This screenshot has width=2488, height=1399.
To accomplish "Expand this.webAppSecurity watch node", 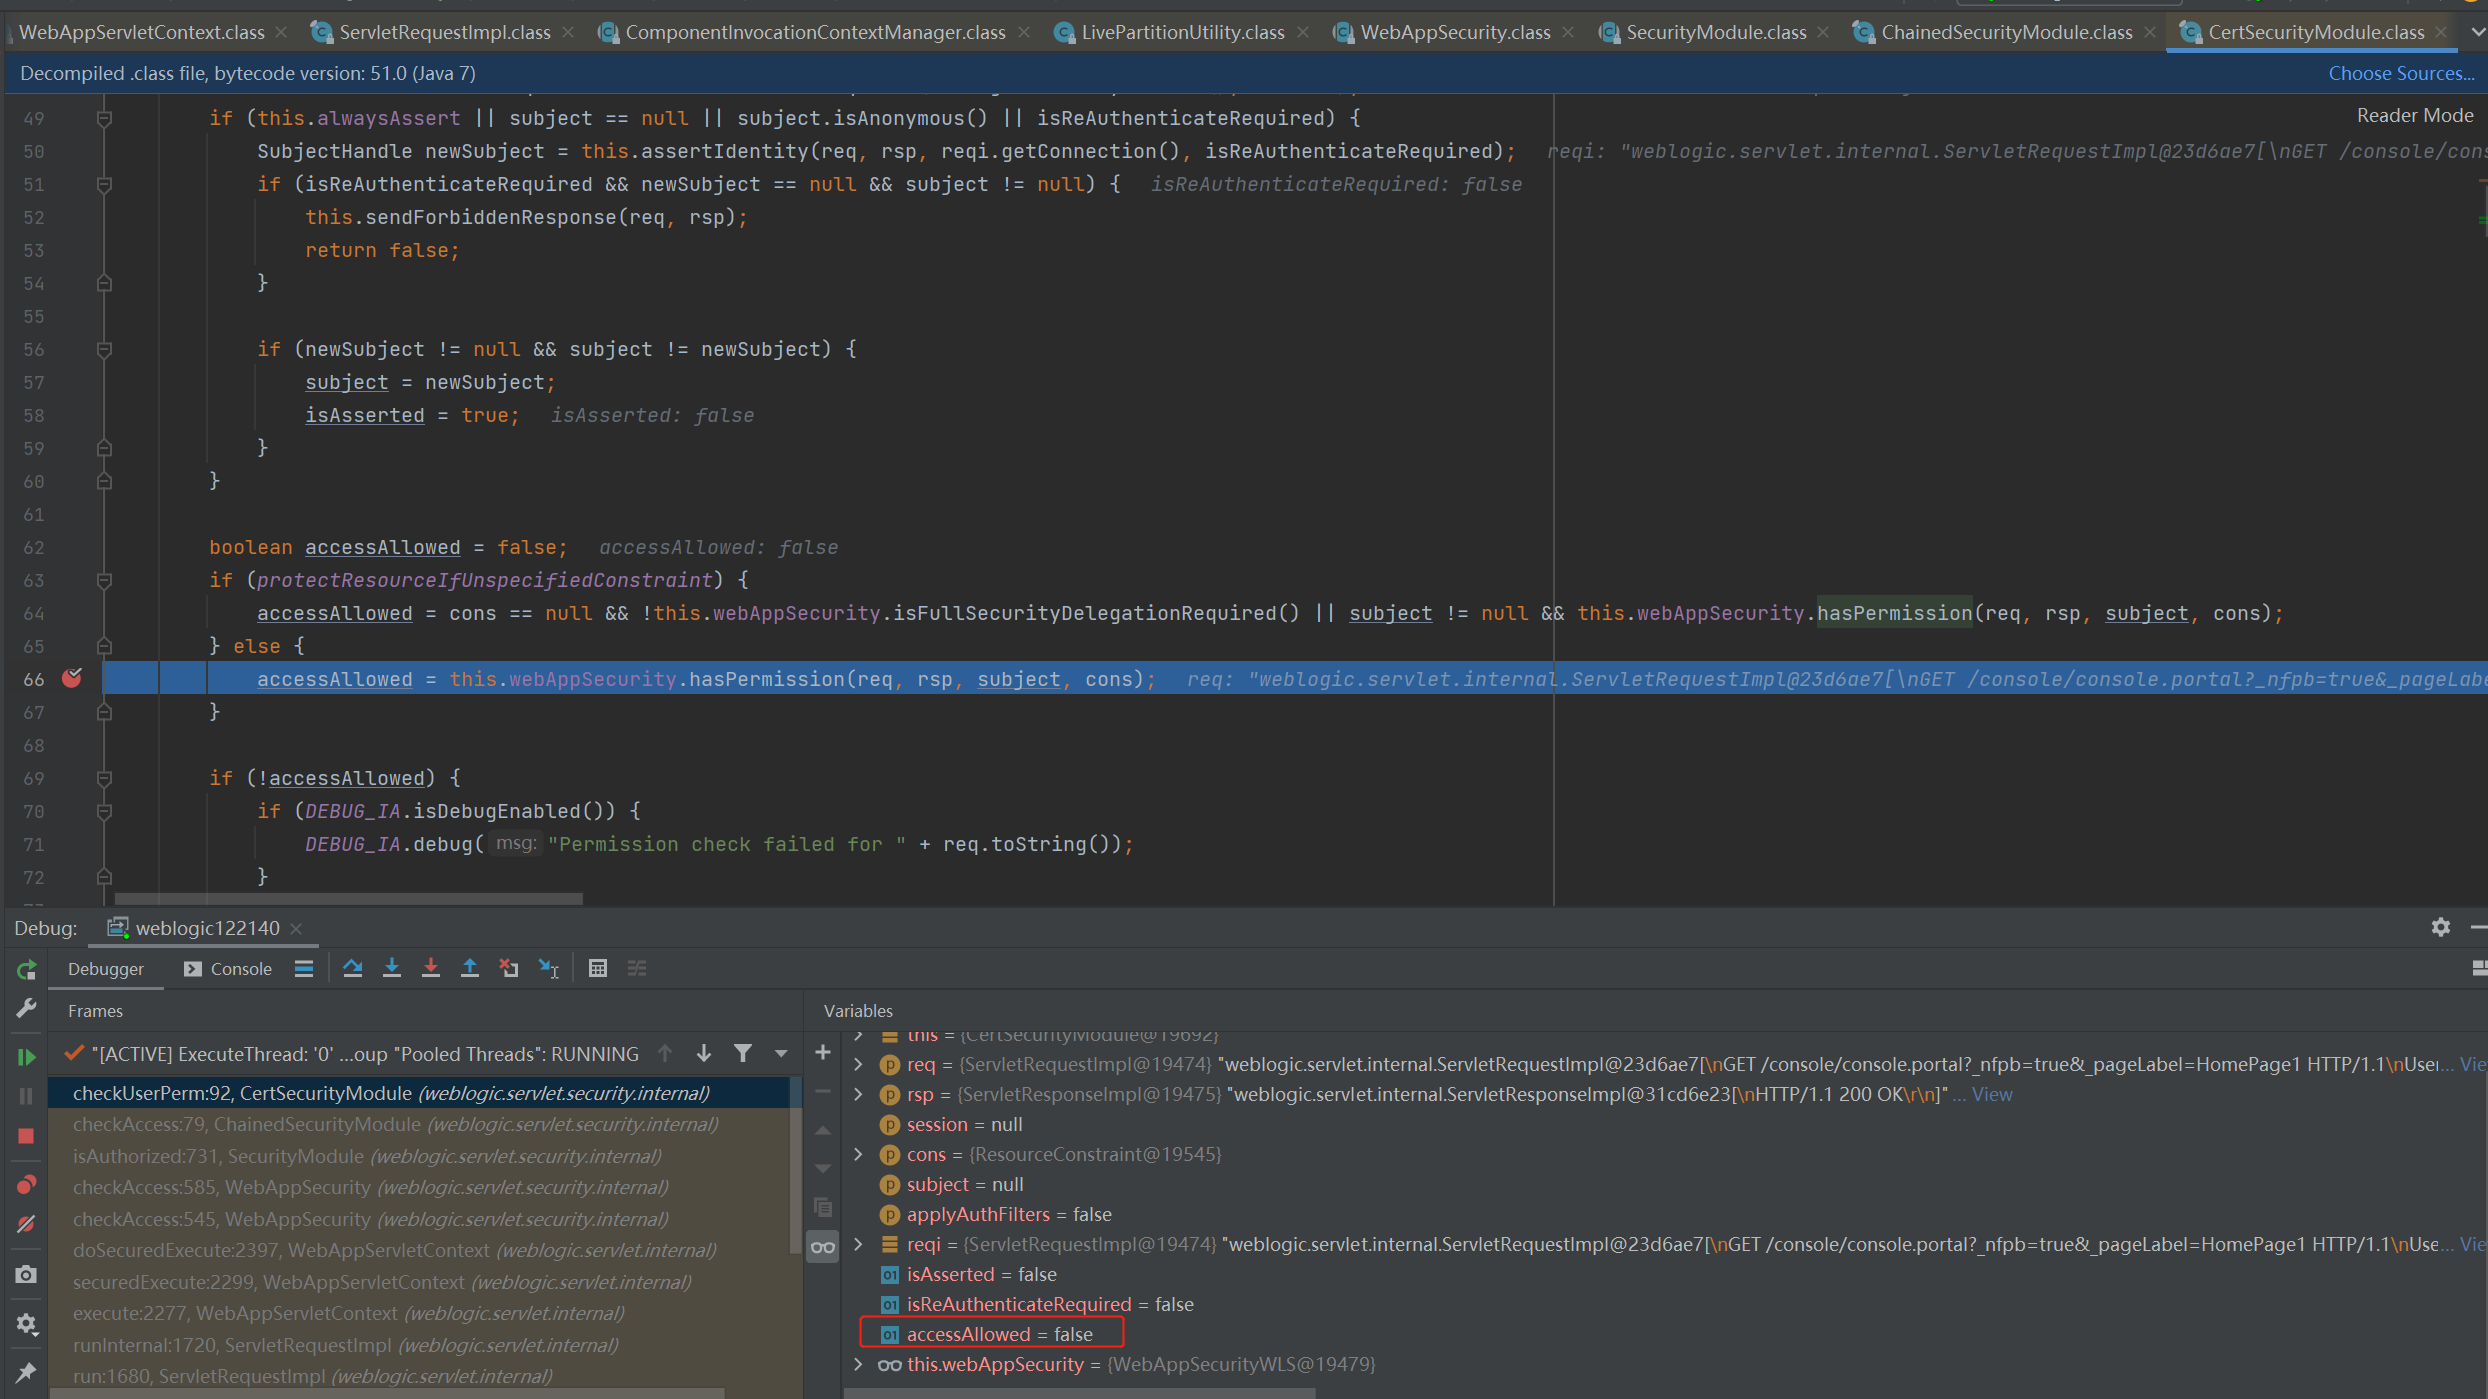I will click(x=858, y=1364).
